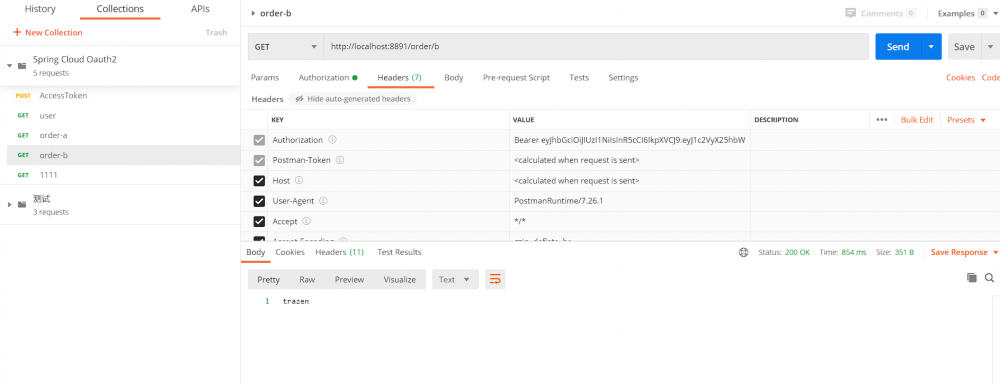Viewport: 1000px width, 384px height.
Task: Click the info icon beside Accept key
Action: [x=306, y=221]
